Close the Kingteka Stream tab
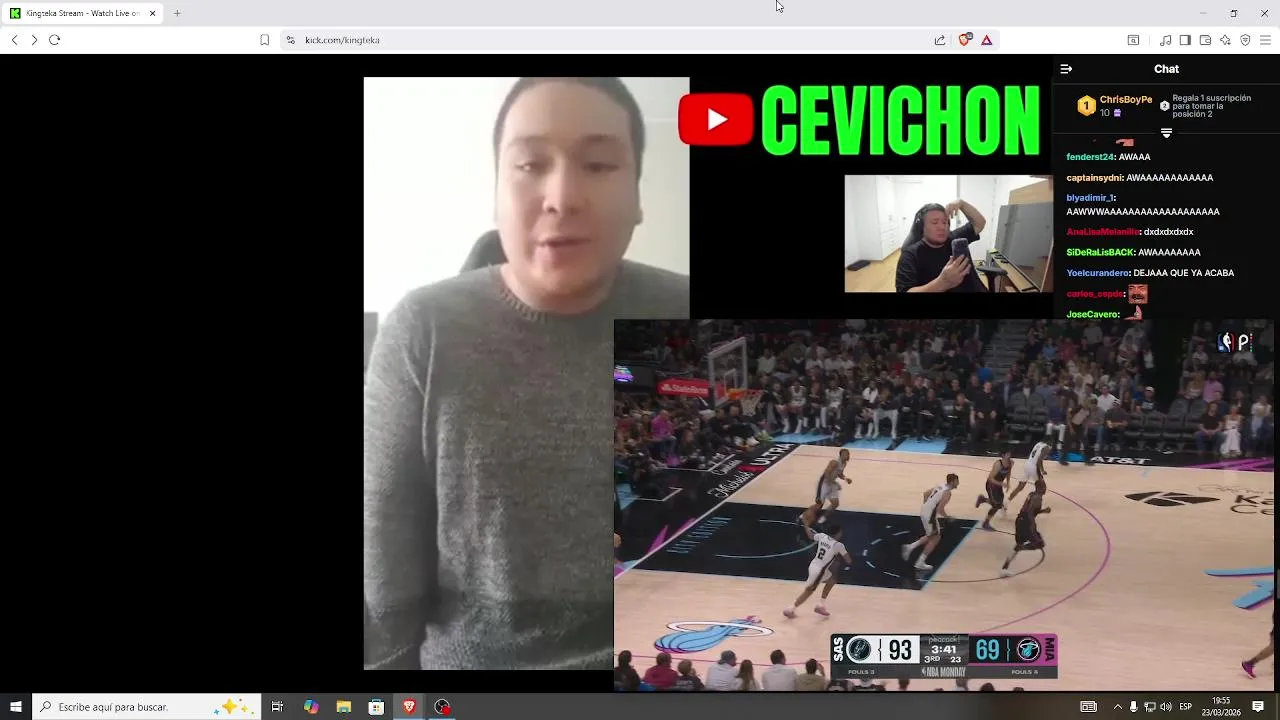1280x720 pixels. point(153,13)
